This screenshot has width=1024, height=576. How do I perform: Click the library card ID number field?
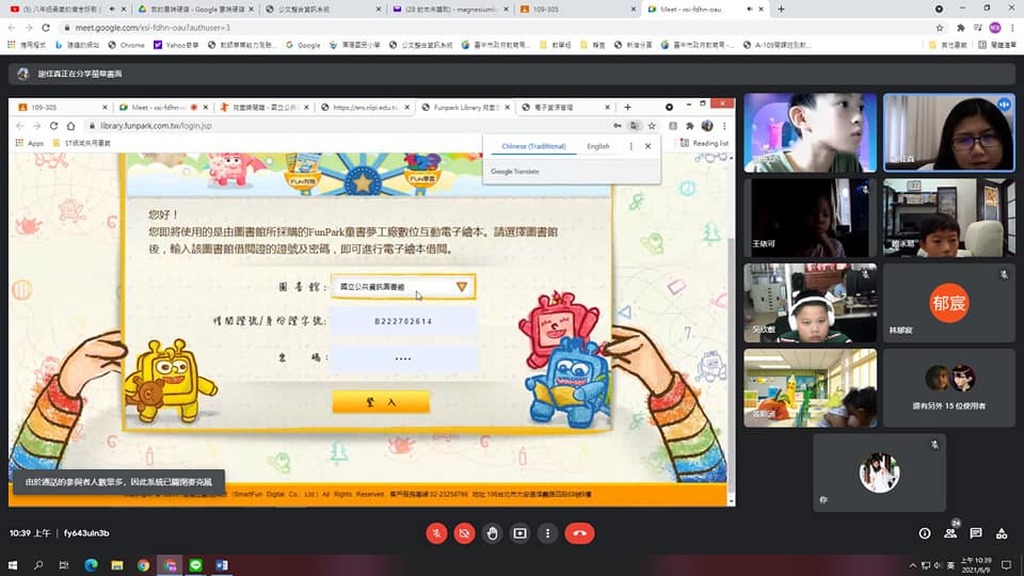pos(403,321)
